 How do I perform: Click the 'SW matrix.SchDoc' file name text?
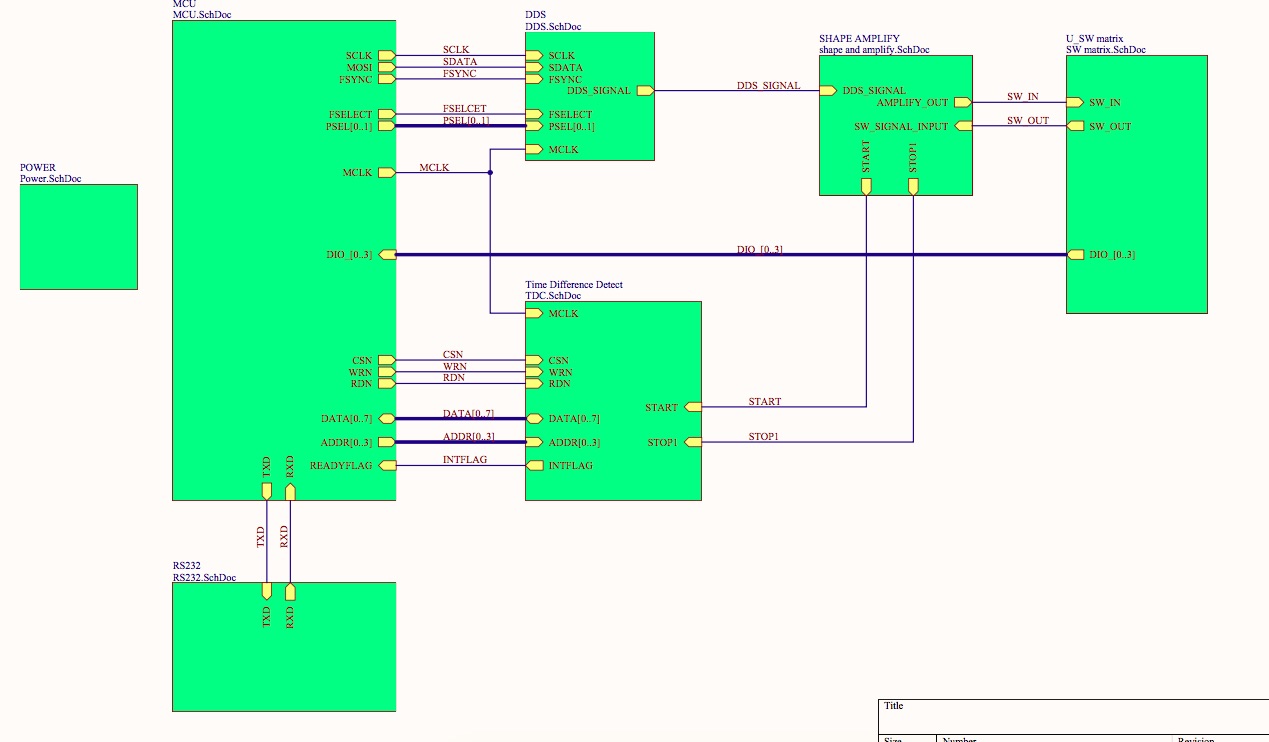pos(1106,50)
